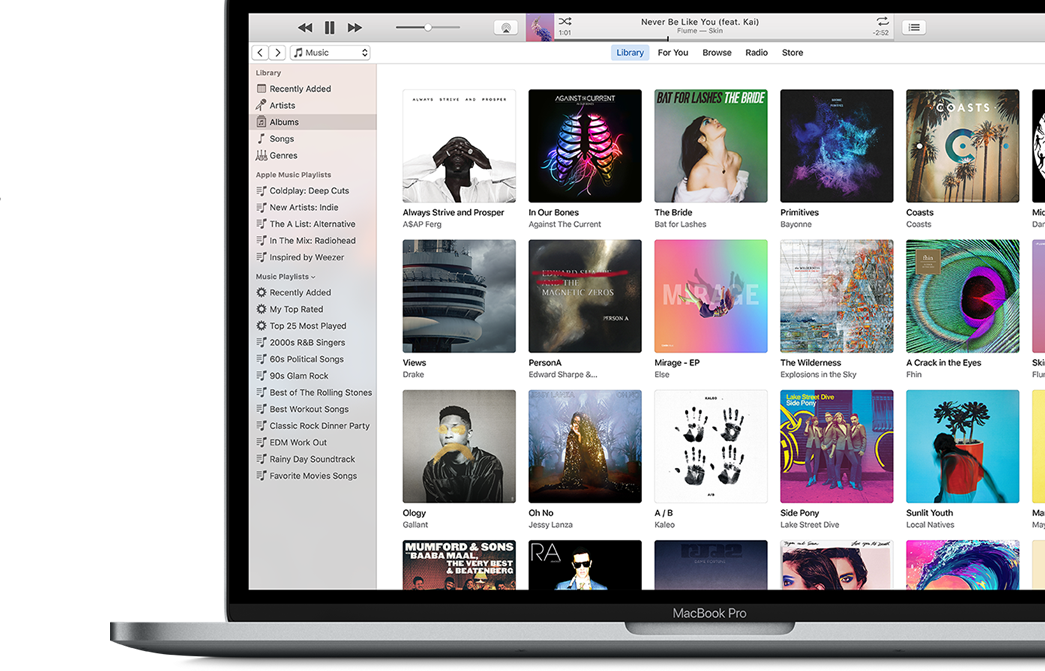Open the In Our Bones album cover
The width and height of the screenshot is (1045, 671).
[585, 146]
